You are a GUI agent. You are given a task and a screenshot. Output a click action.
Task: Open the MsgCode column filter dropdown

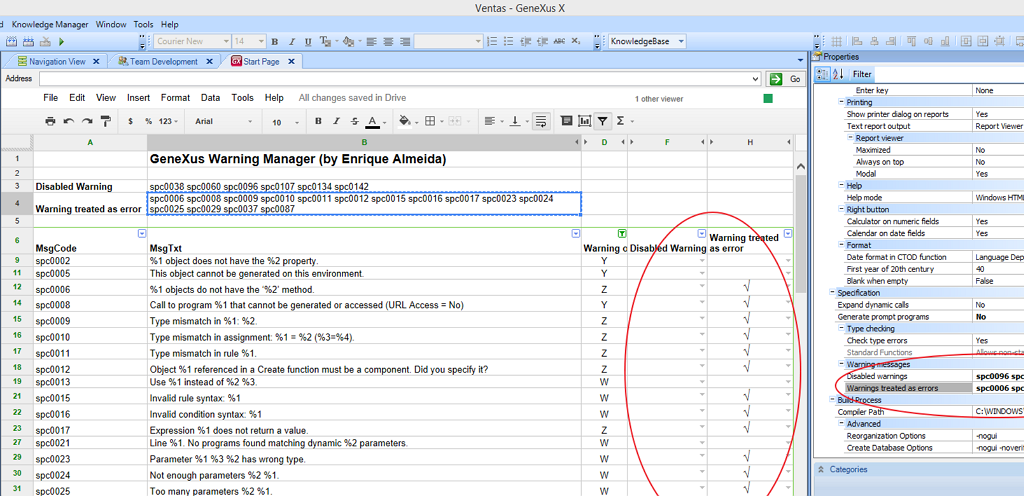[x=142, y=233]
